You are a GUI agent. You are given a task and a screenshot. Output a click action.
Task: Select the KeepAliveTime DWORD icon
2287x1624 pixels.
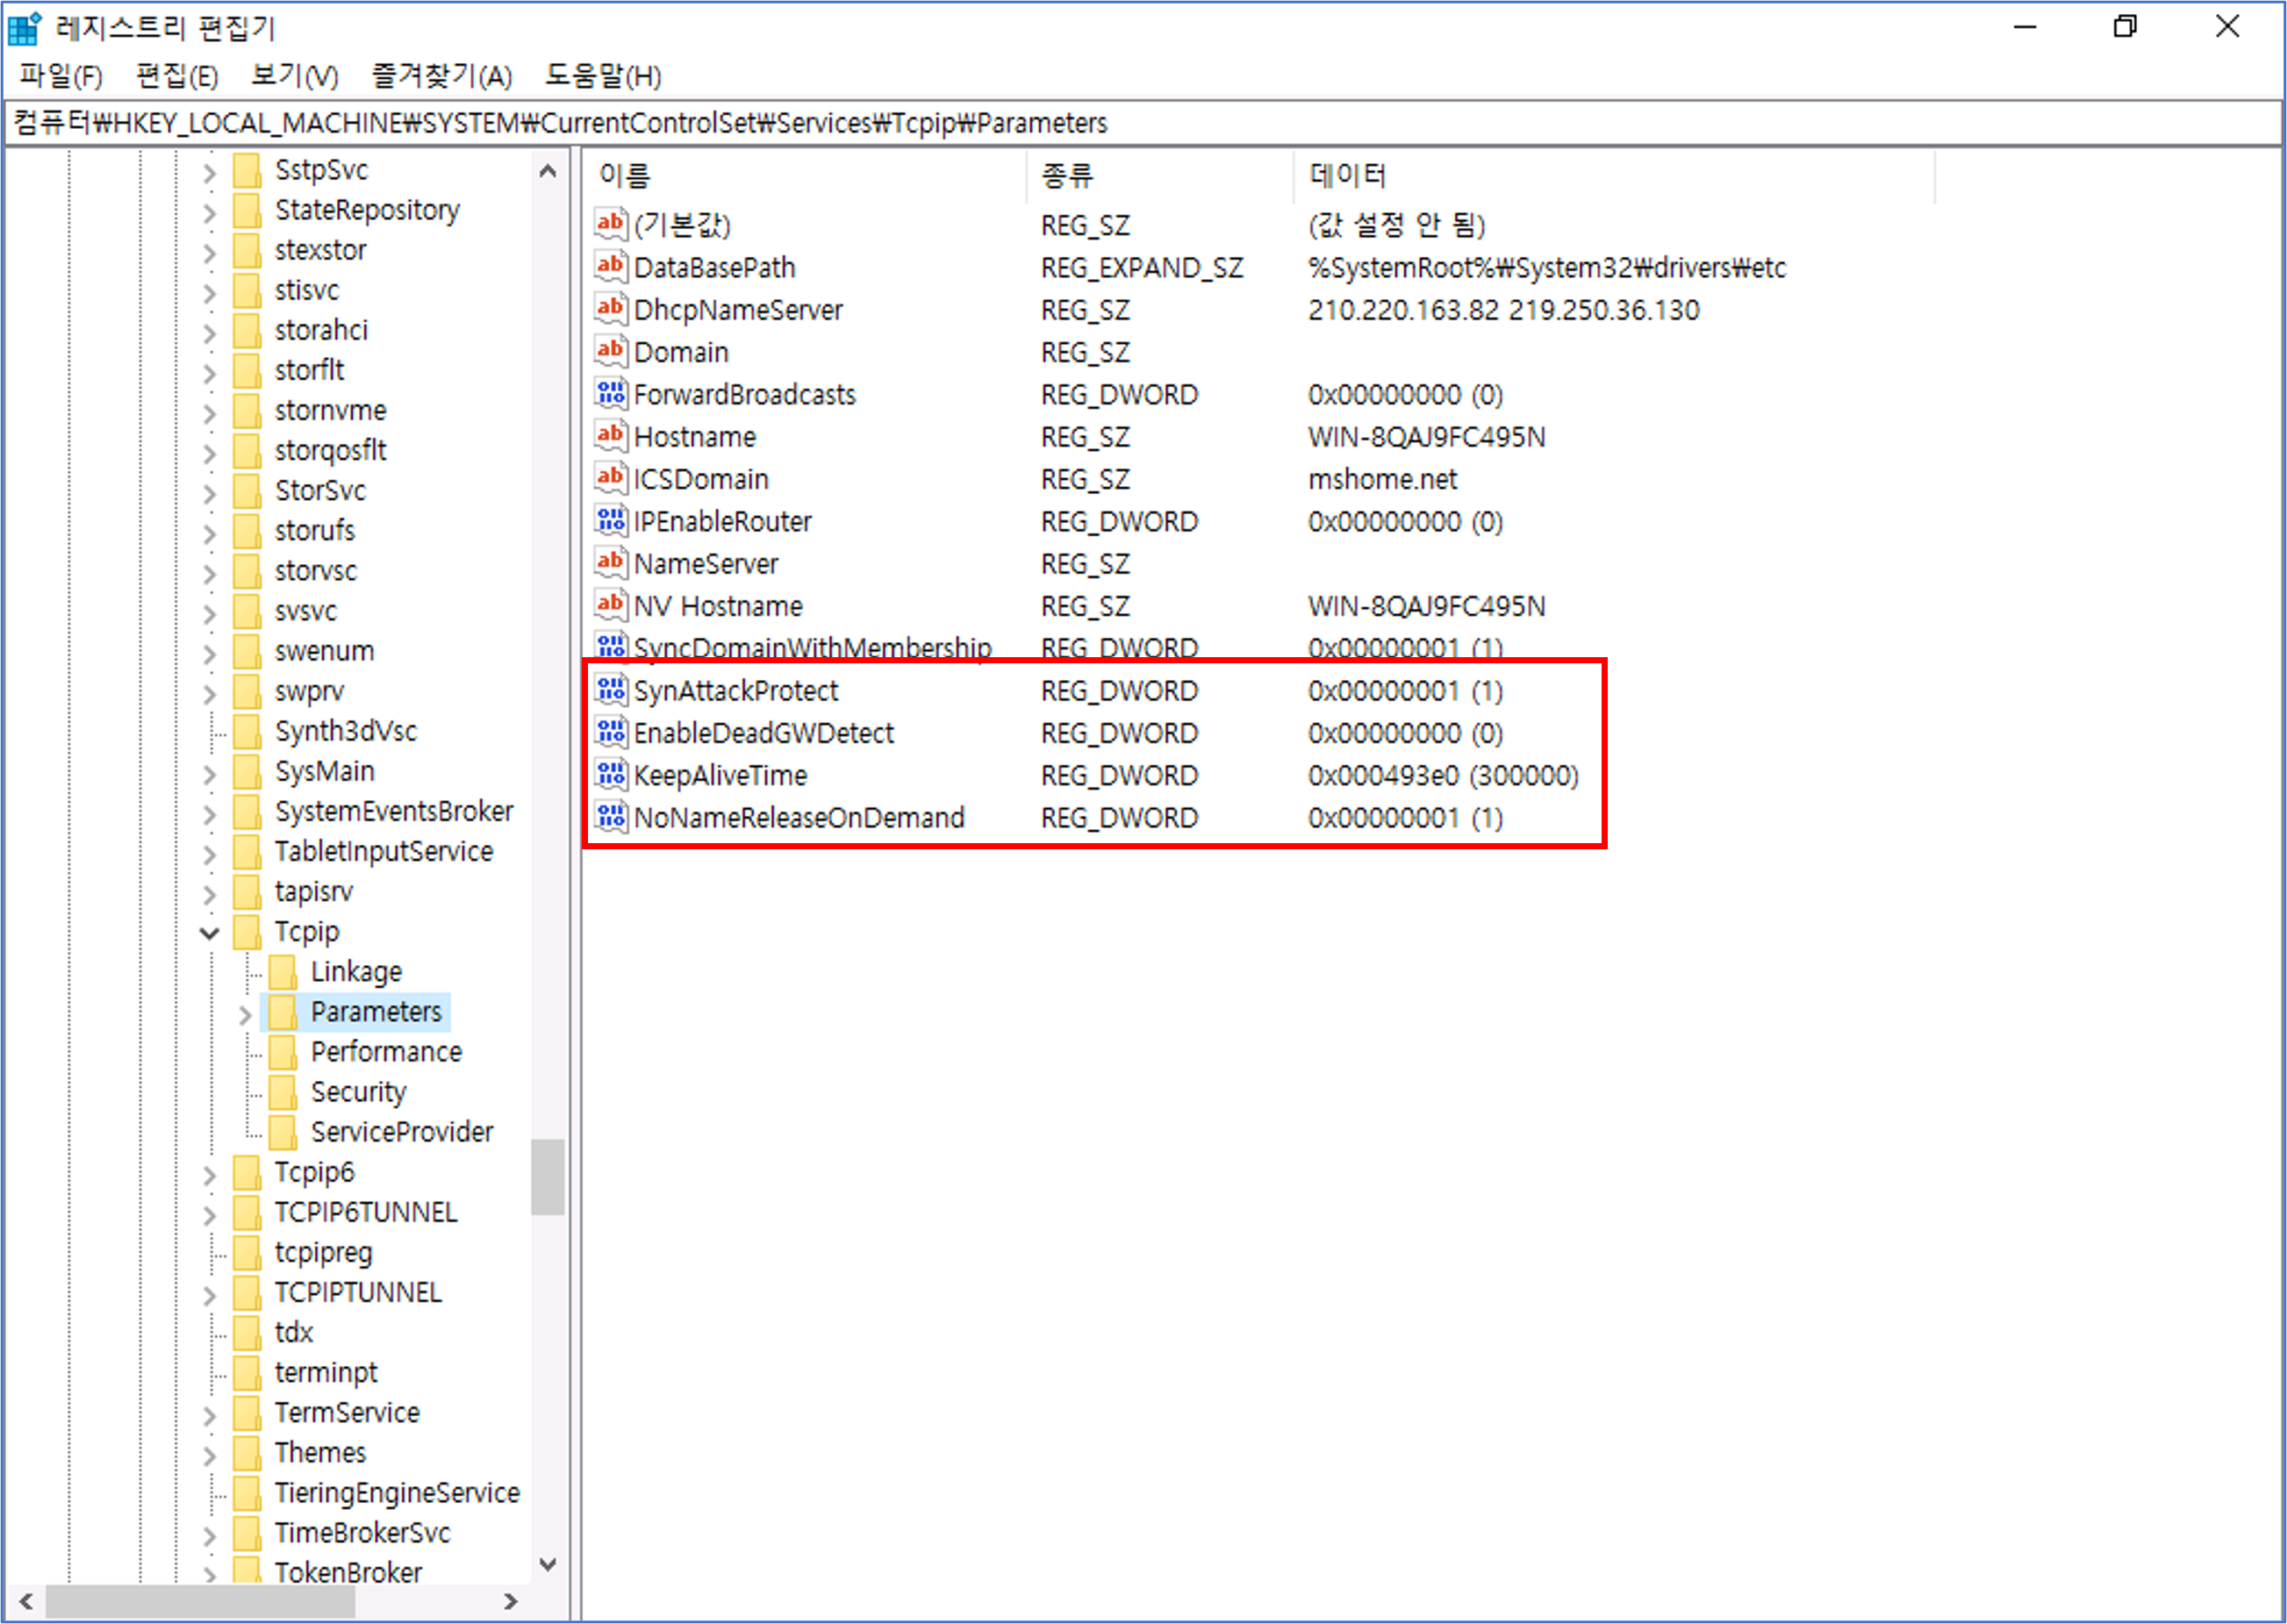tap(610, 775)
